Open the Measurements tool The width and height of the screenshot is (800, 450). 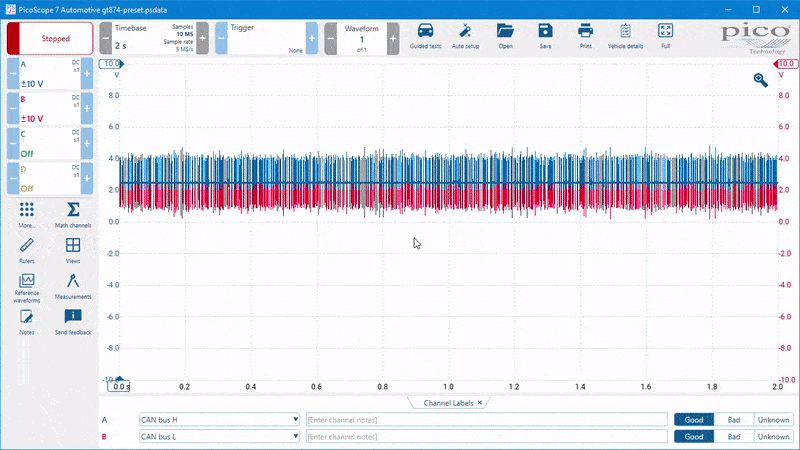tap(73, 286)
